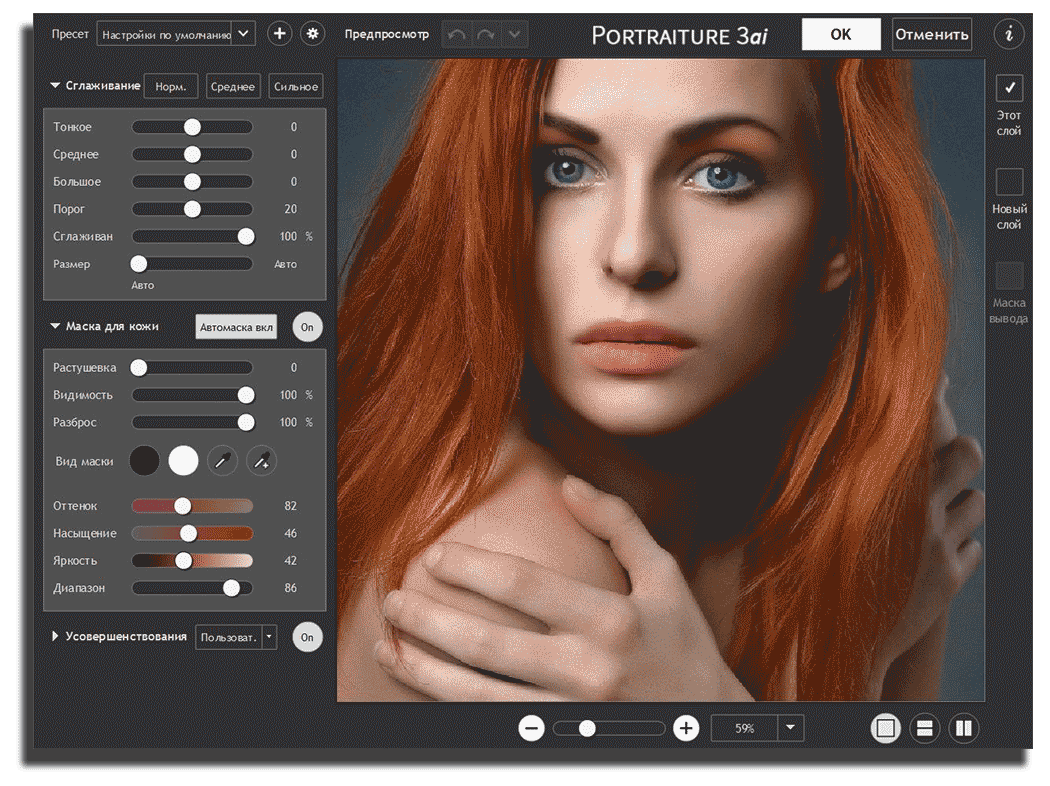Image resolution: width=1050 pixels, height=786 pixels.
Task: Check the Новый слой checkbox
Action: coord(1009,182)
